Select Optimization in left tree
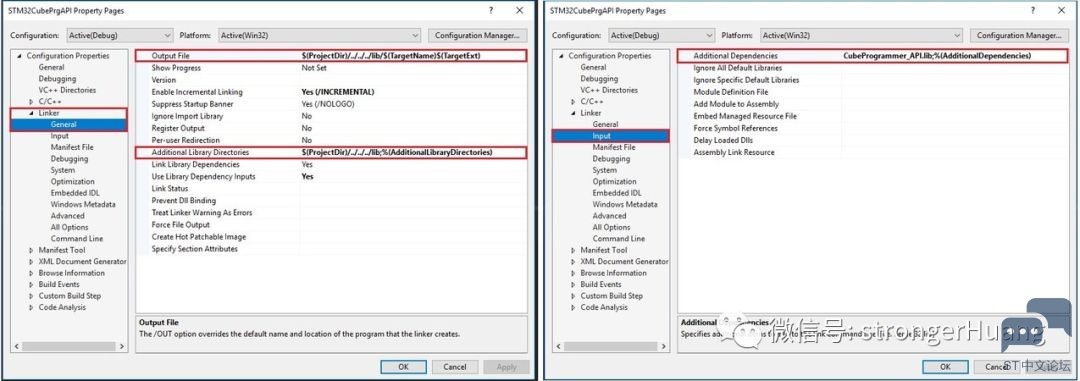This screenshot has height=381, width=1080. coord(72,181)
